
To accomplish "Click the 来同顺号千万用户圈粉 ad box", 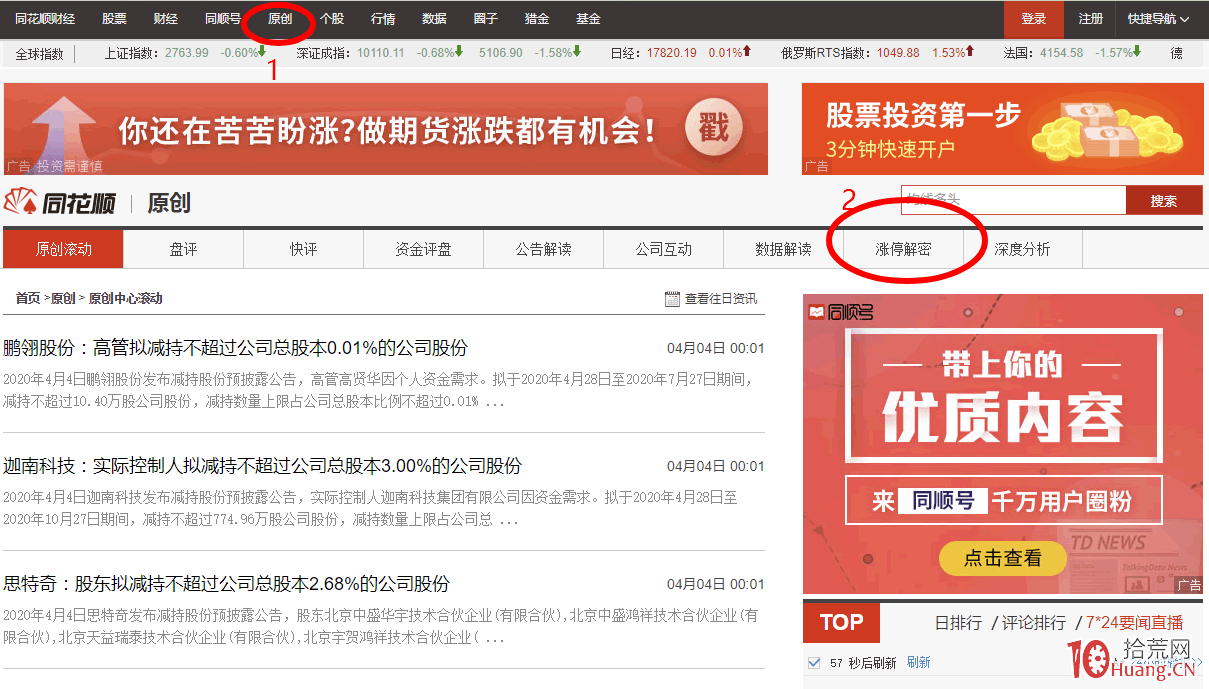I will [x=1004, y=500].
